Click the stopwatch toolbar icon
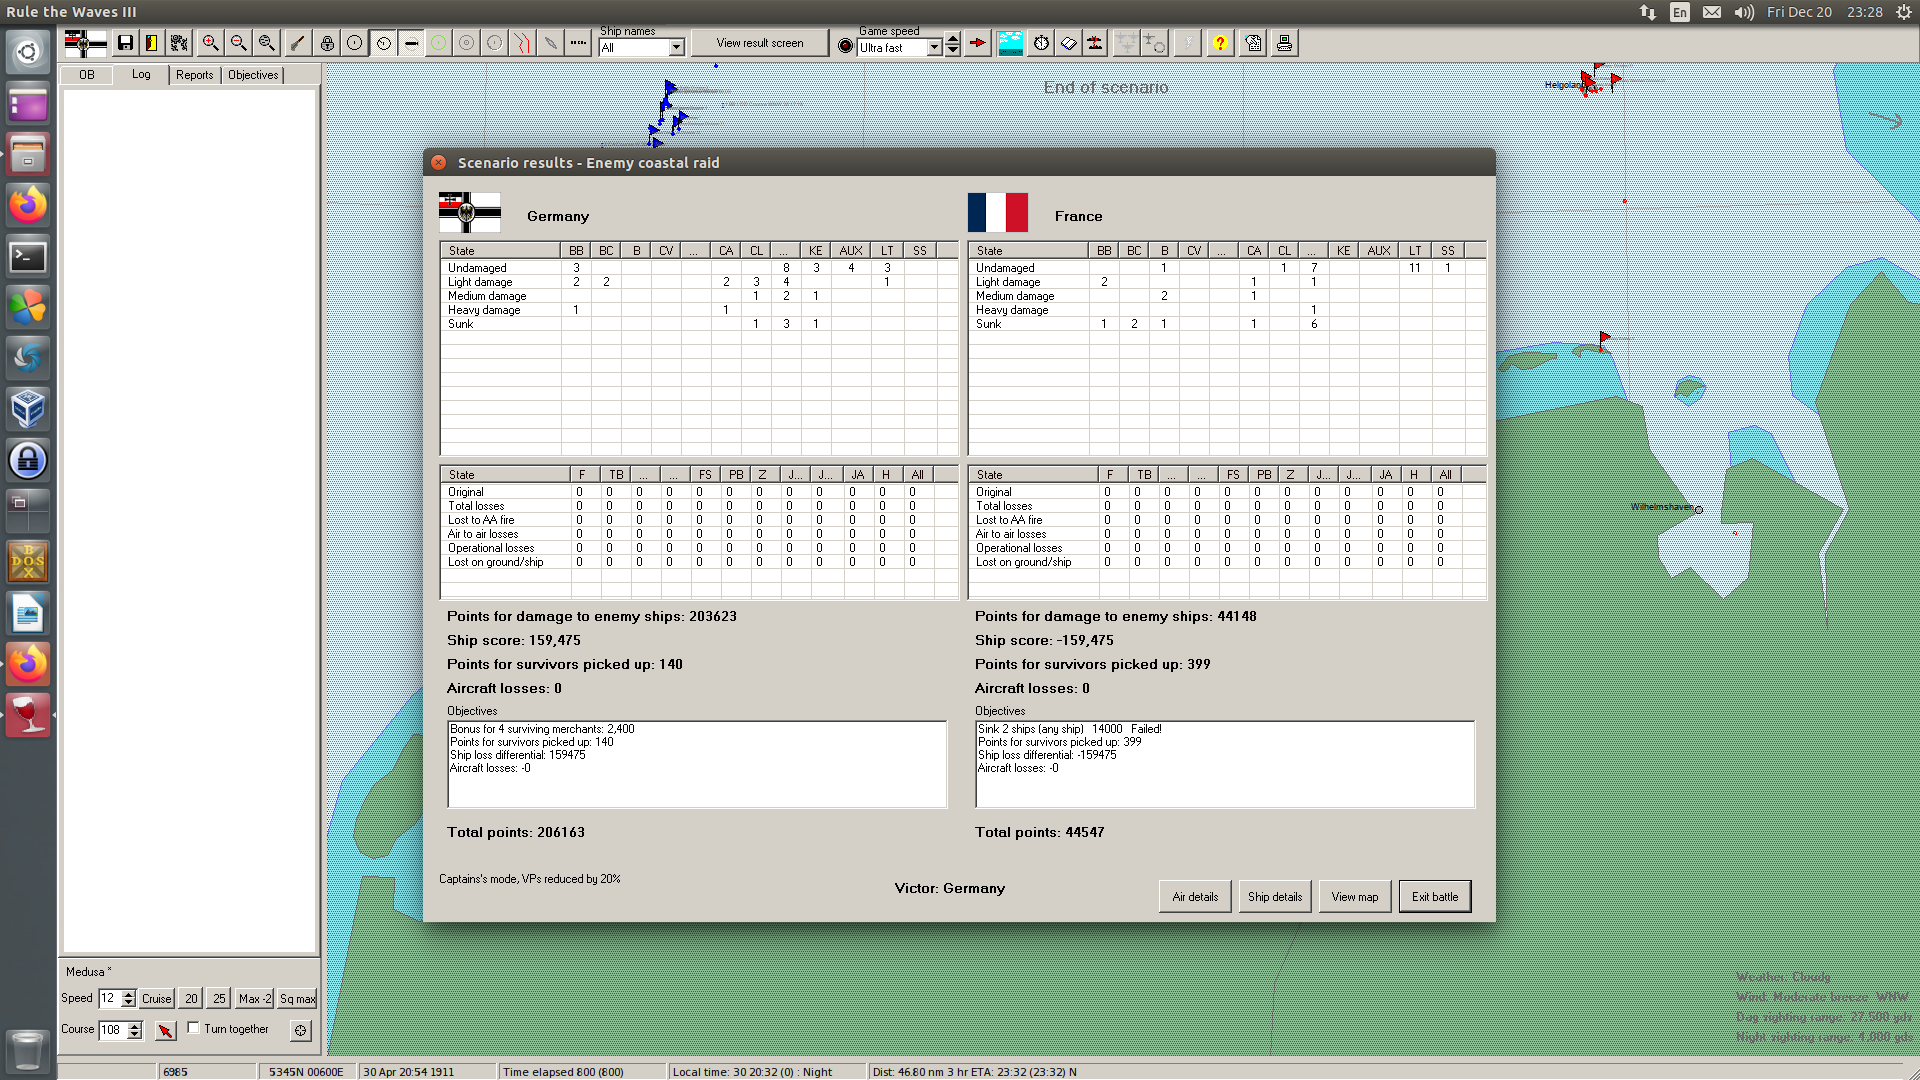This screenshot has height=1080, width=1920. point(1041,43)
